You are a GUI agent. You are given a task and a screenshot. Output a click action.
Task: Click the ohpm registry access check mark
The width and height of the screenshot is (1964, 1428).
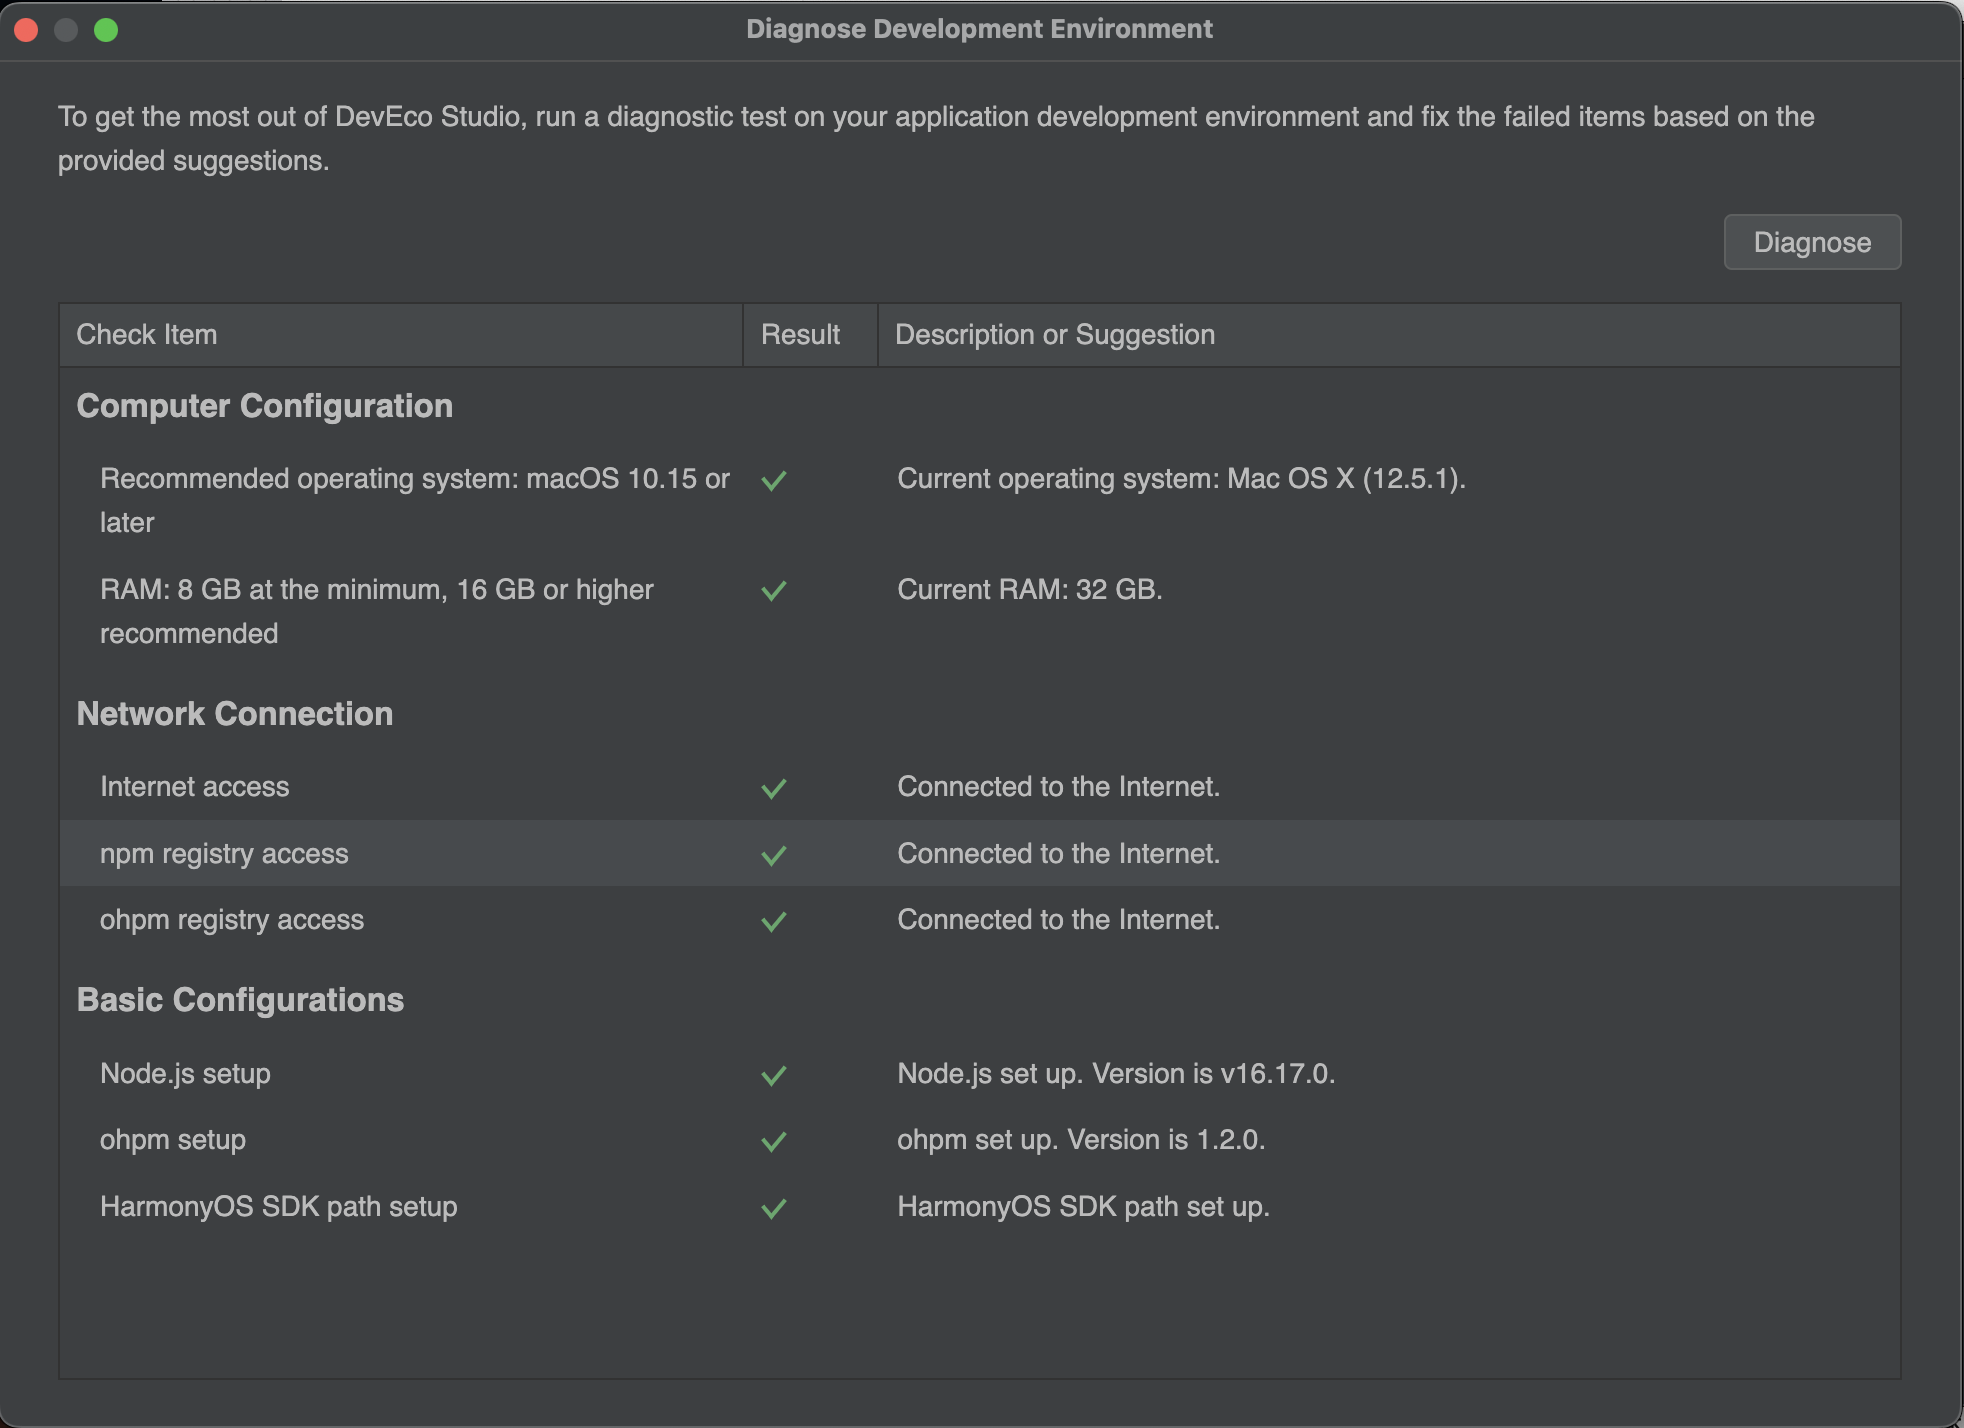[x=774, y=921]
